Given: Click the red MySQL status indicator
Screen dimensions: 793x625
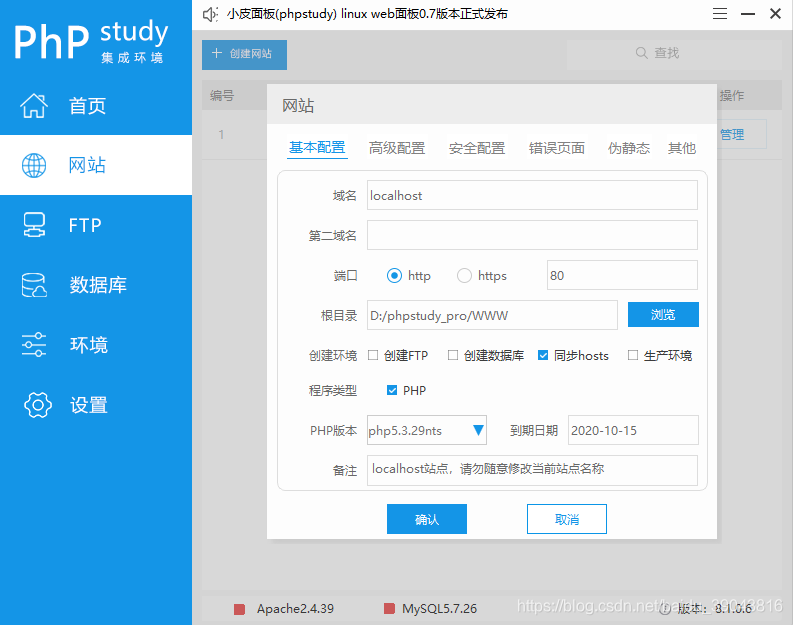Looking at the screenshot, I should [389, 608].
